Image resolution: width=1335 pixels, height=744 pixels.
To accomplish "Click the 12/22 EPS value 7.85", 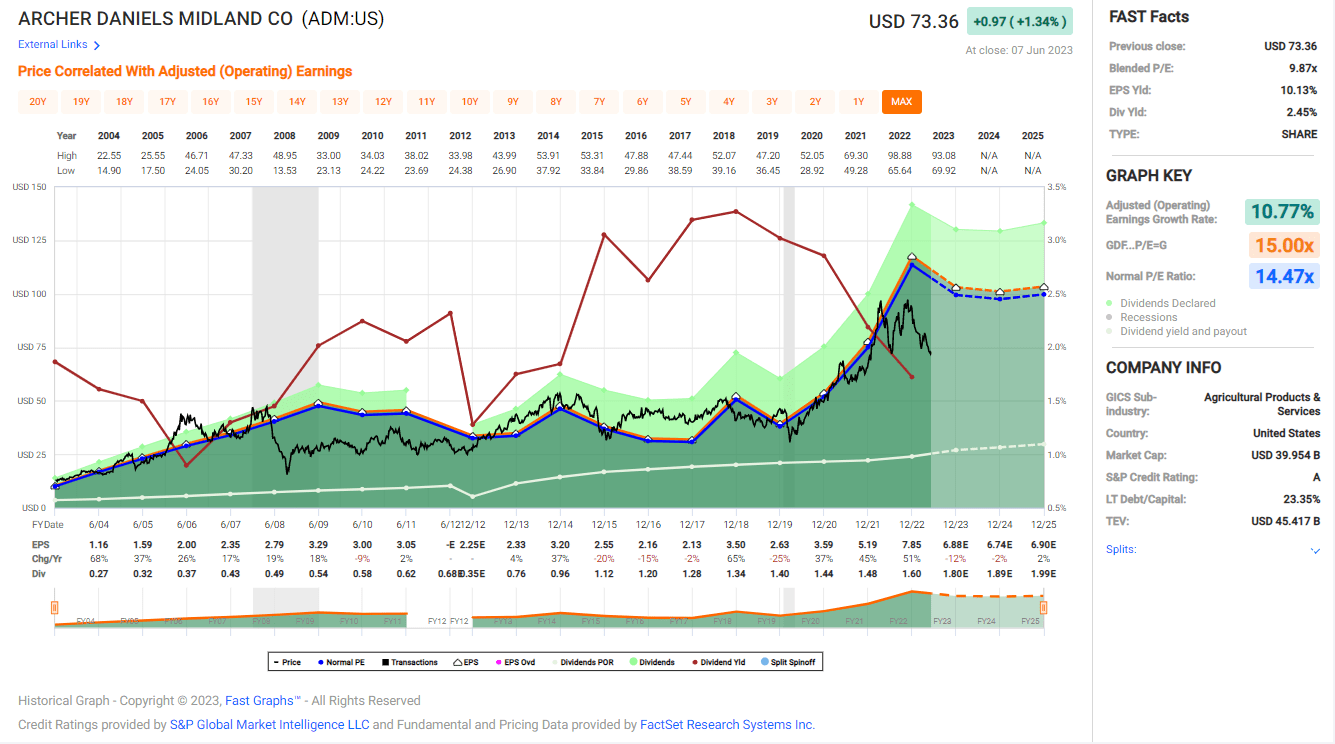I will (912, 544).
